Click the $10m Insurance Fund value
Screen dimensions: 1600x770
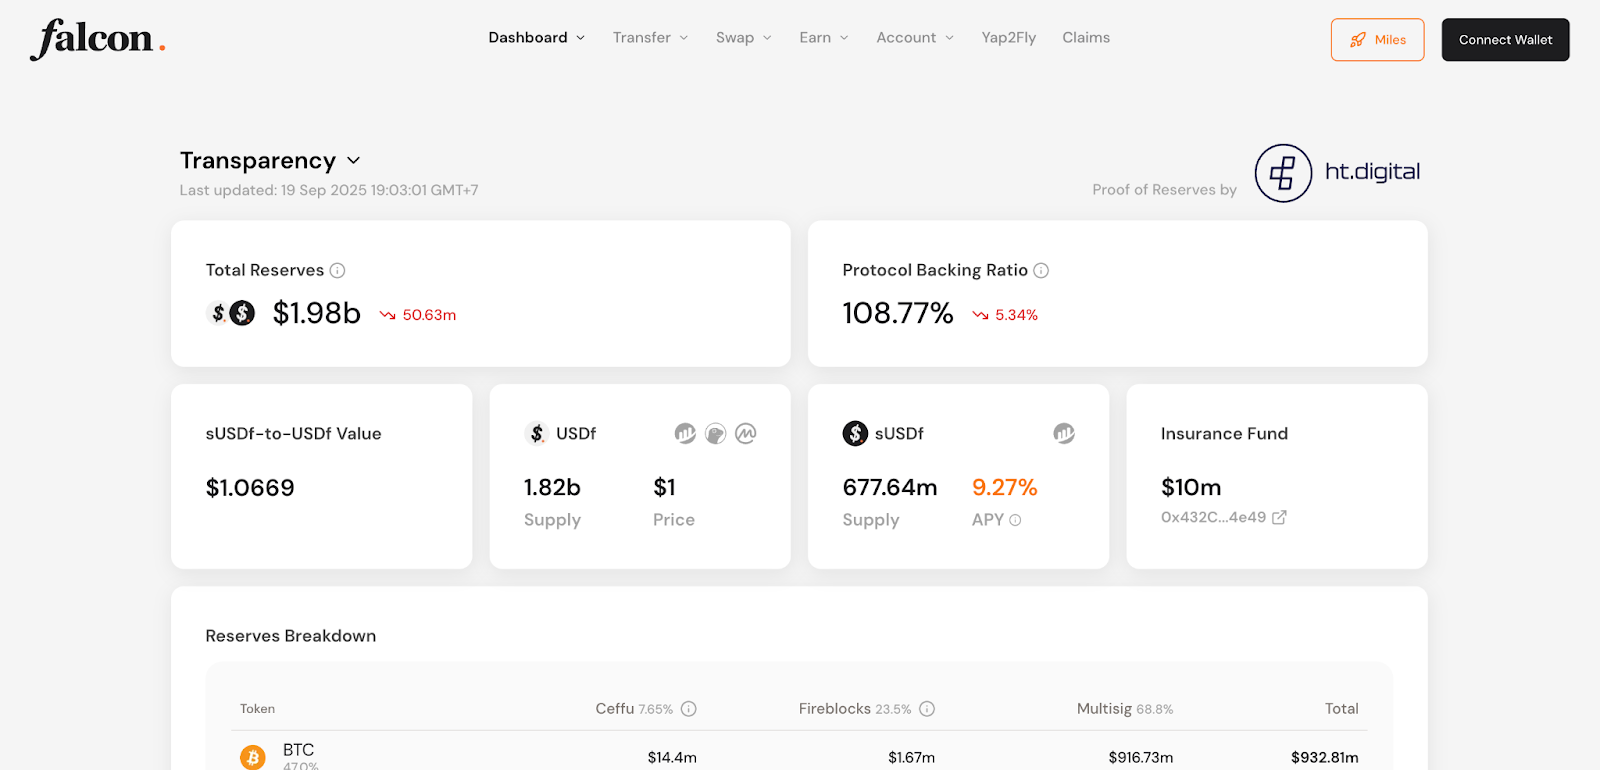(x=1191, y=487)
